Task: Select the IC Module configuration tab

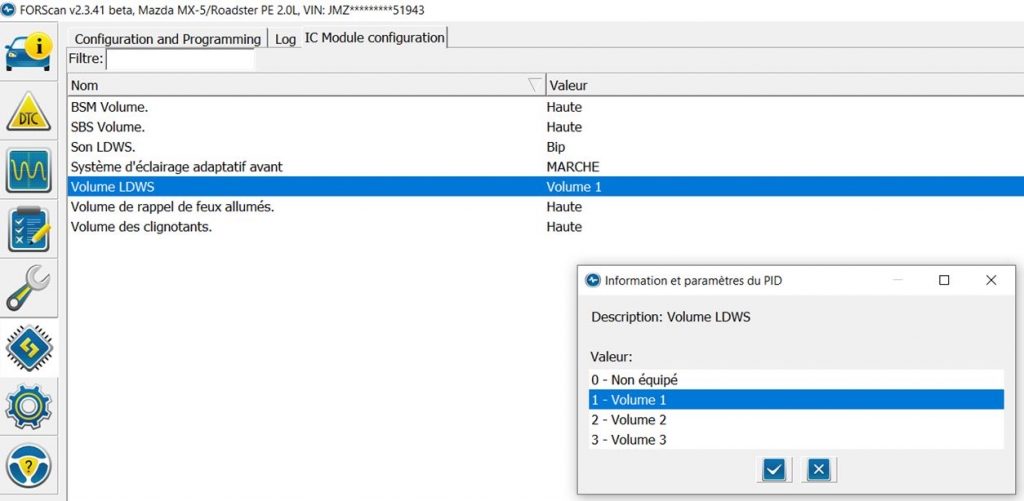Action: 374,38
